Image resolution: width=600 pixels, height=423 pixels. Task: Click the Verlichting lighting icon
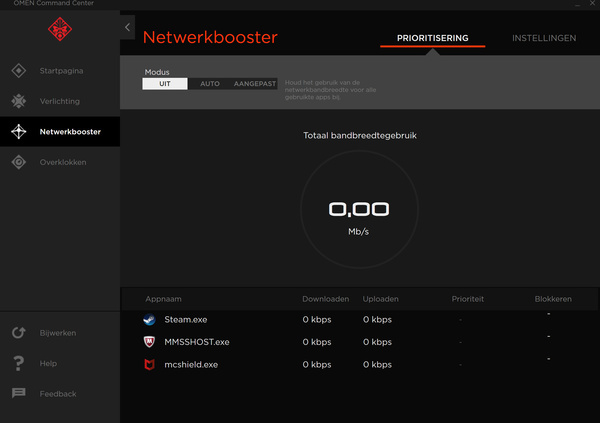(18, 101)
